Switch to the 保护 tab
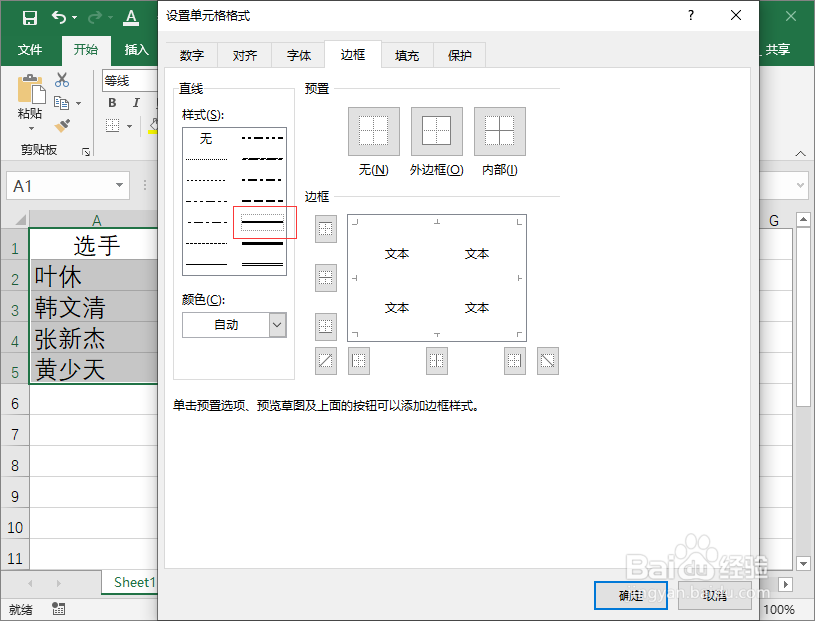The image size is (815, 621). (x=459, y=55)
